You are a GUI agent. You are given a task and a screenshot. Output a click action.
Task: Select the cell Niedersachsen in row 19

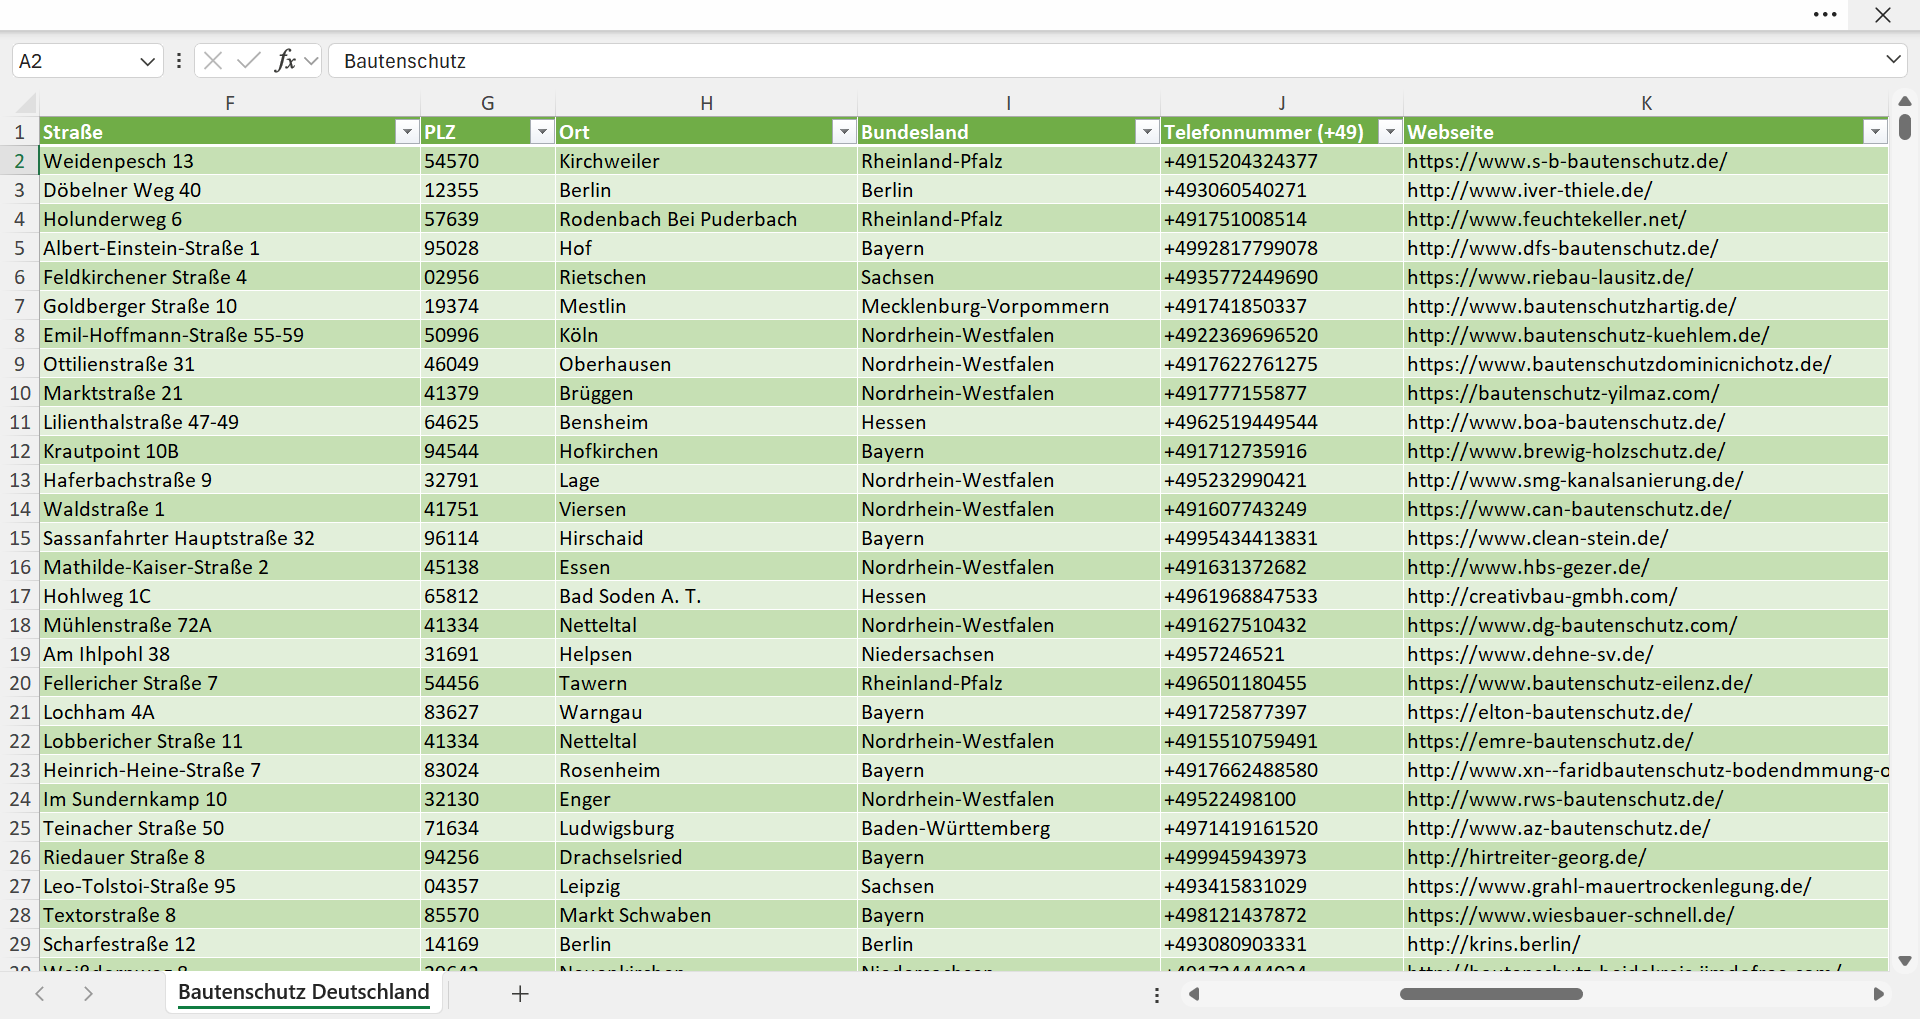click(1009, 654)
